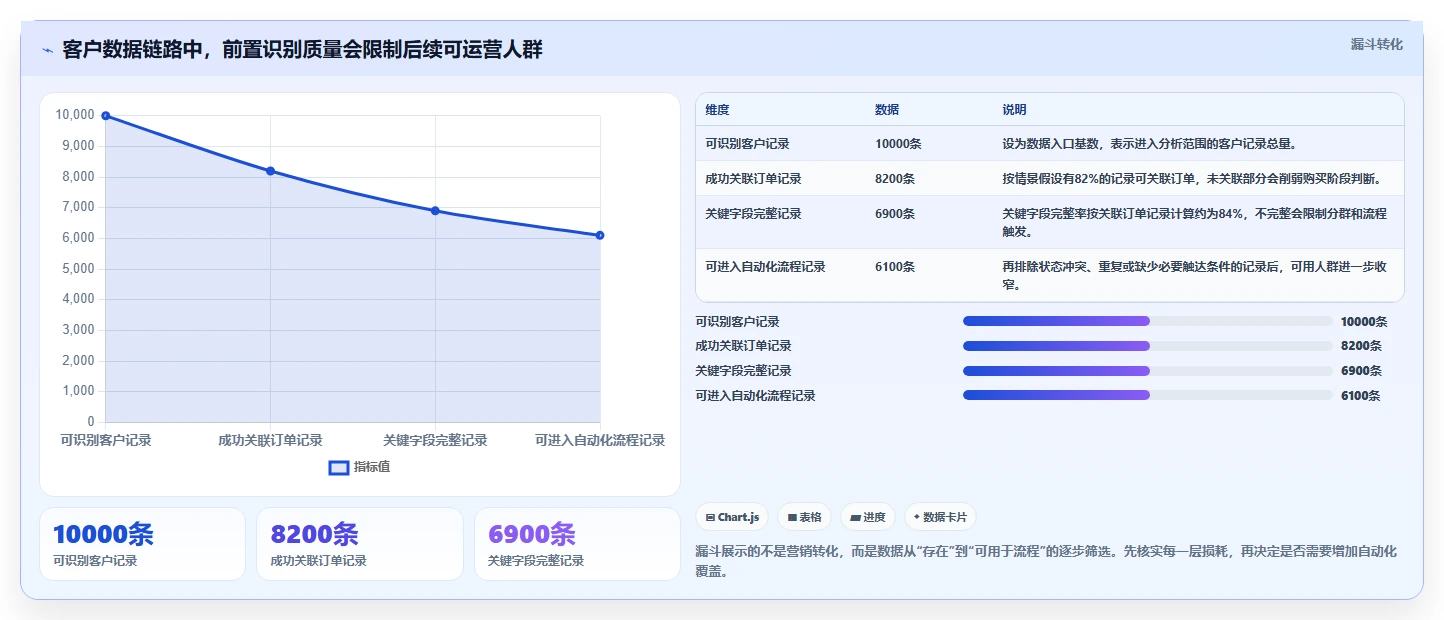Click the 数据 column header
This screenshot has width=1444, height=620.
(887, 110)
